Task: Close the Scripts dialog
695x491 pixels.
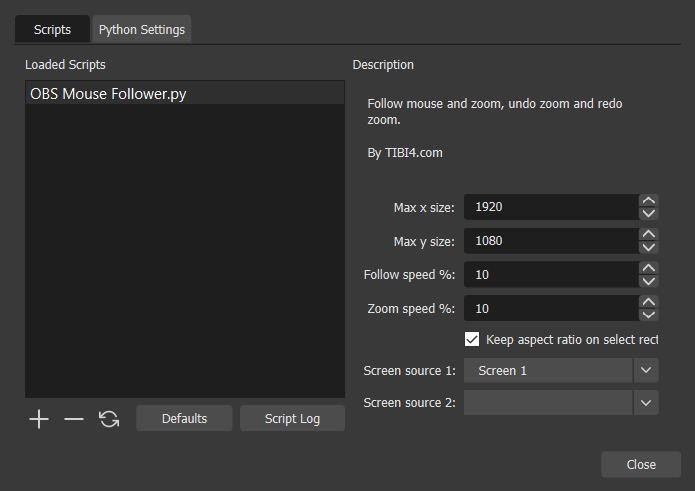Action: [641, 464]
